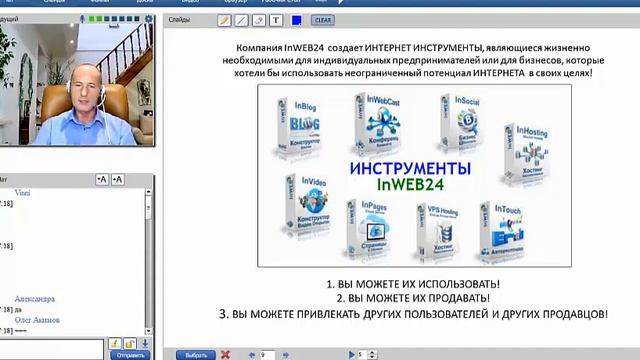
Task: Click chat user name Vinni
Action: click(22, 193)
